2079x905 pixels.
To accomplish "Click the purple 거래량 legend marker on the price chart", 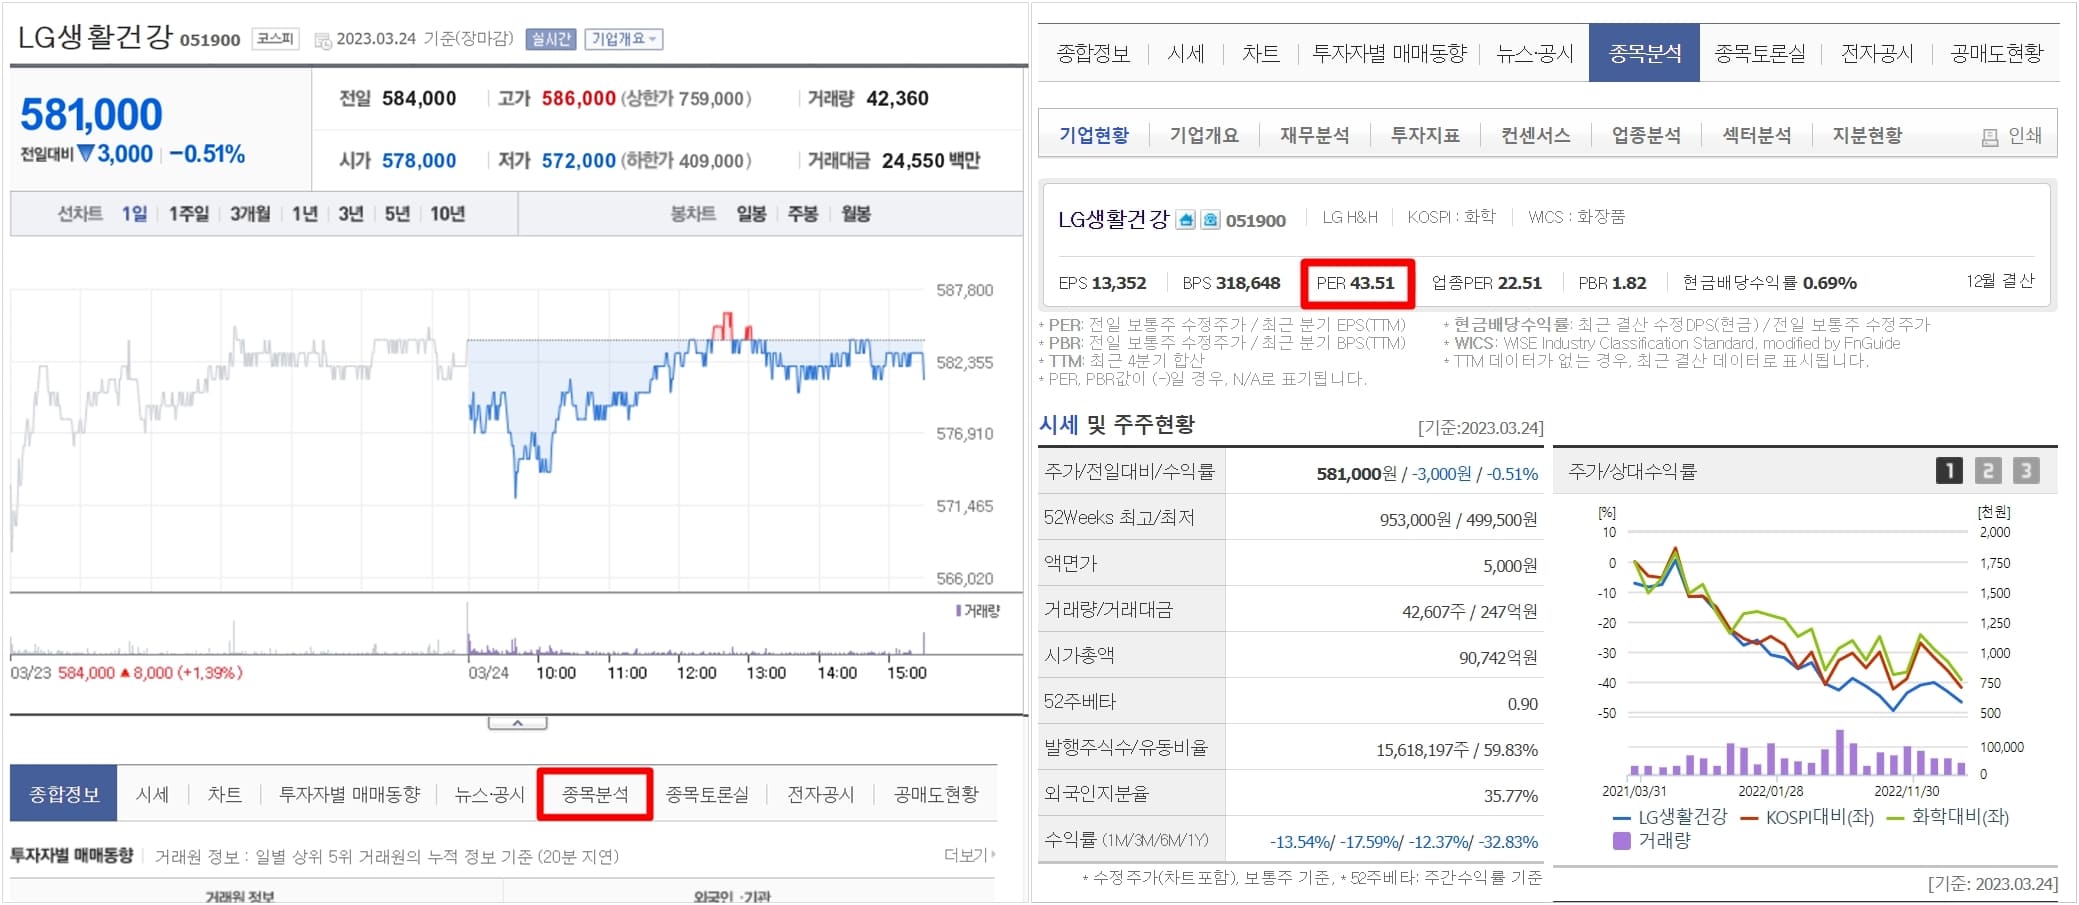I will coord(958,610).
